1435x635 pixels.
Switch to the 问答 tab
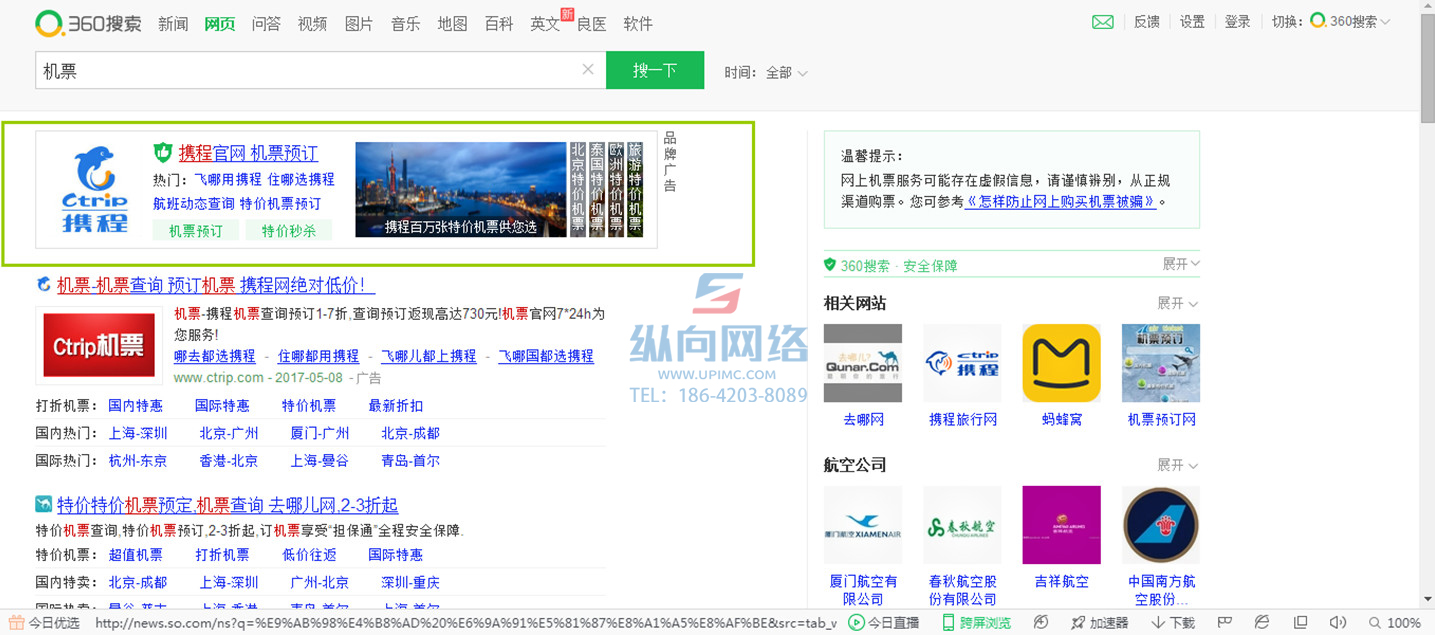coord(266,24)
